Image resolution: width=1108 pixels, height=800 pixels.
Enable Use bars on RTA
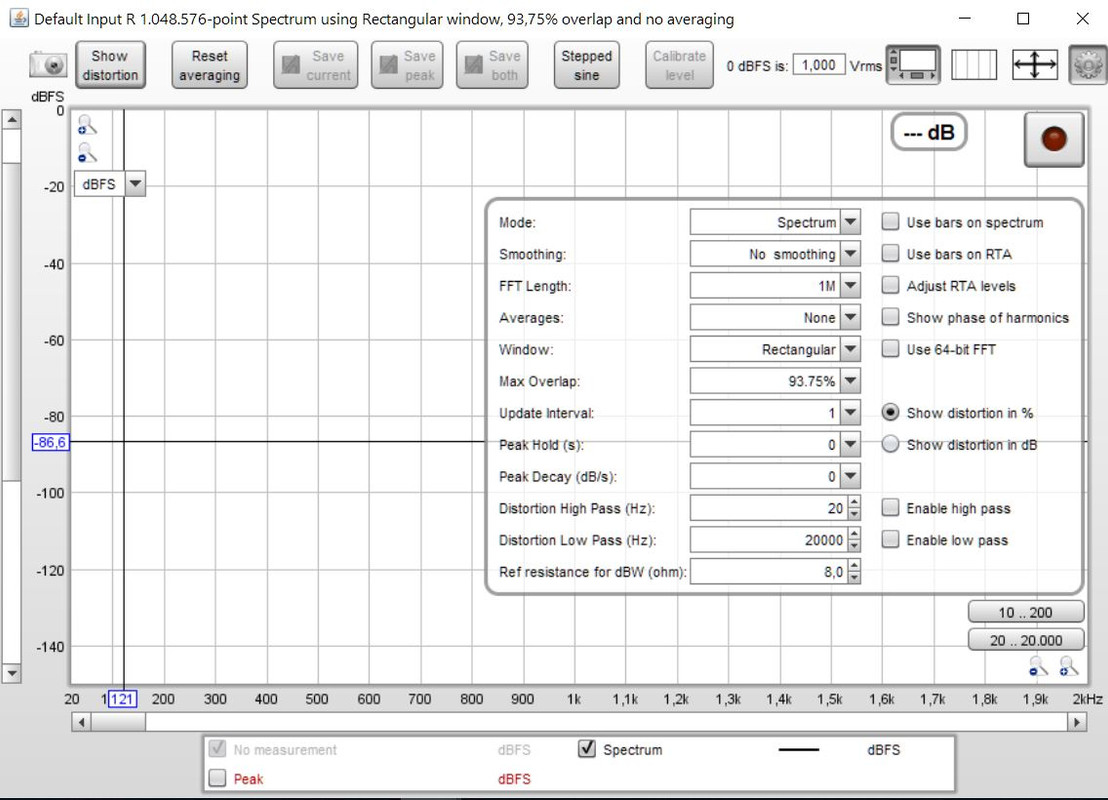point(890,254)
